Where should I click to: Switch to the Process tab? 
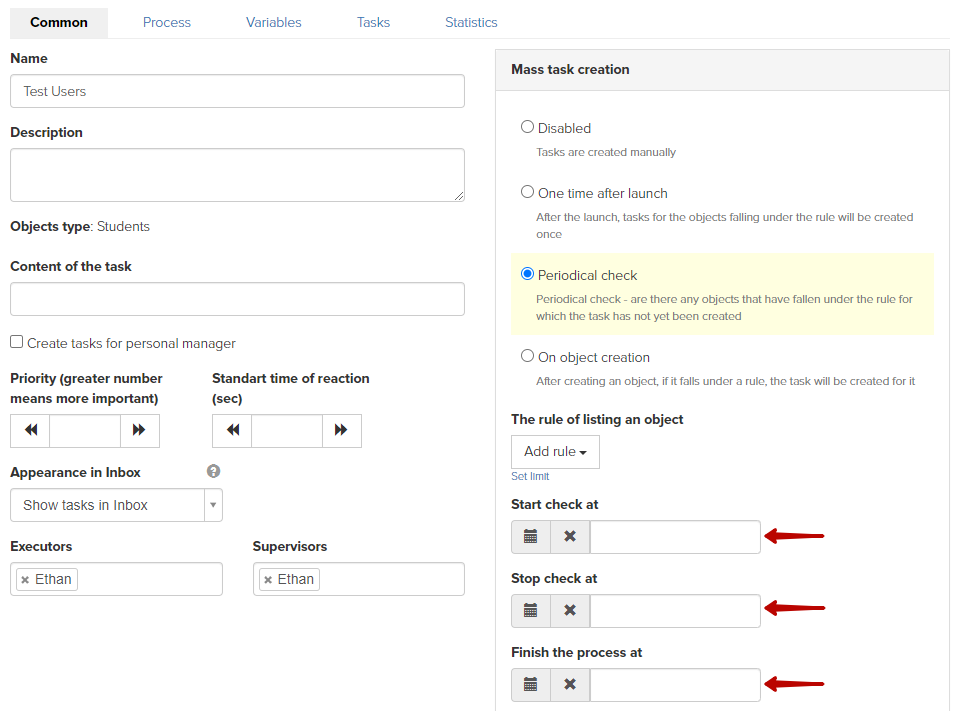(167, 23)
